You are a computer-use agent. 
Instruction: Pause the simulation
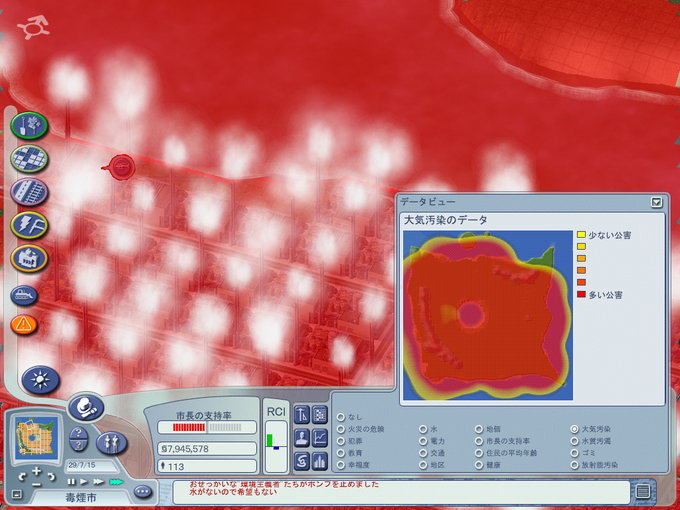click(71, 482)
